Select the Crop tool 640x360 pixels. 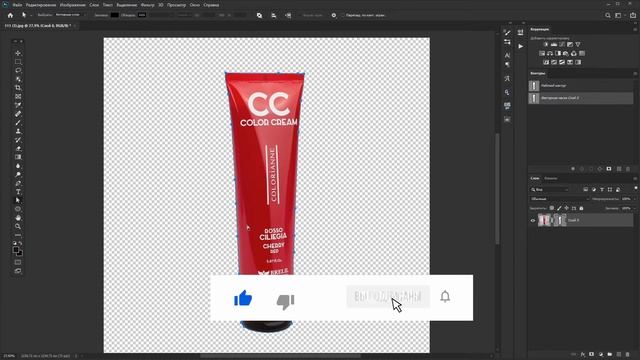(x=18, y=88)
